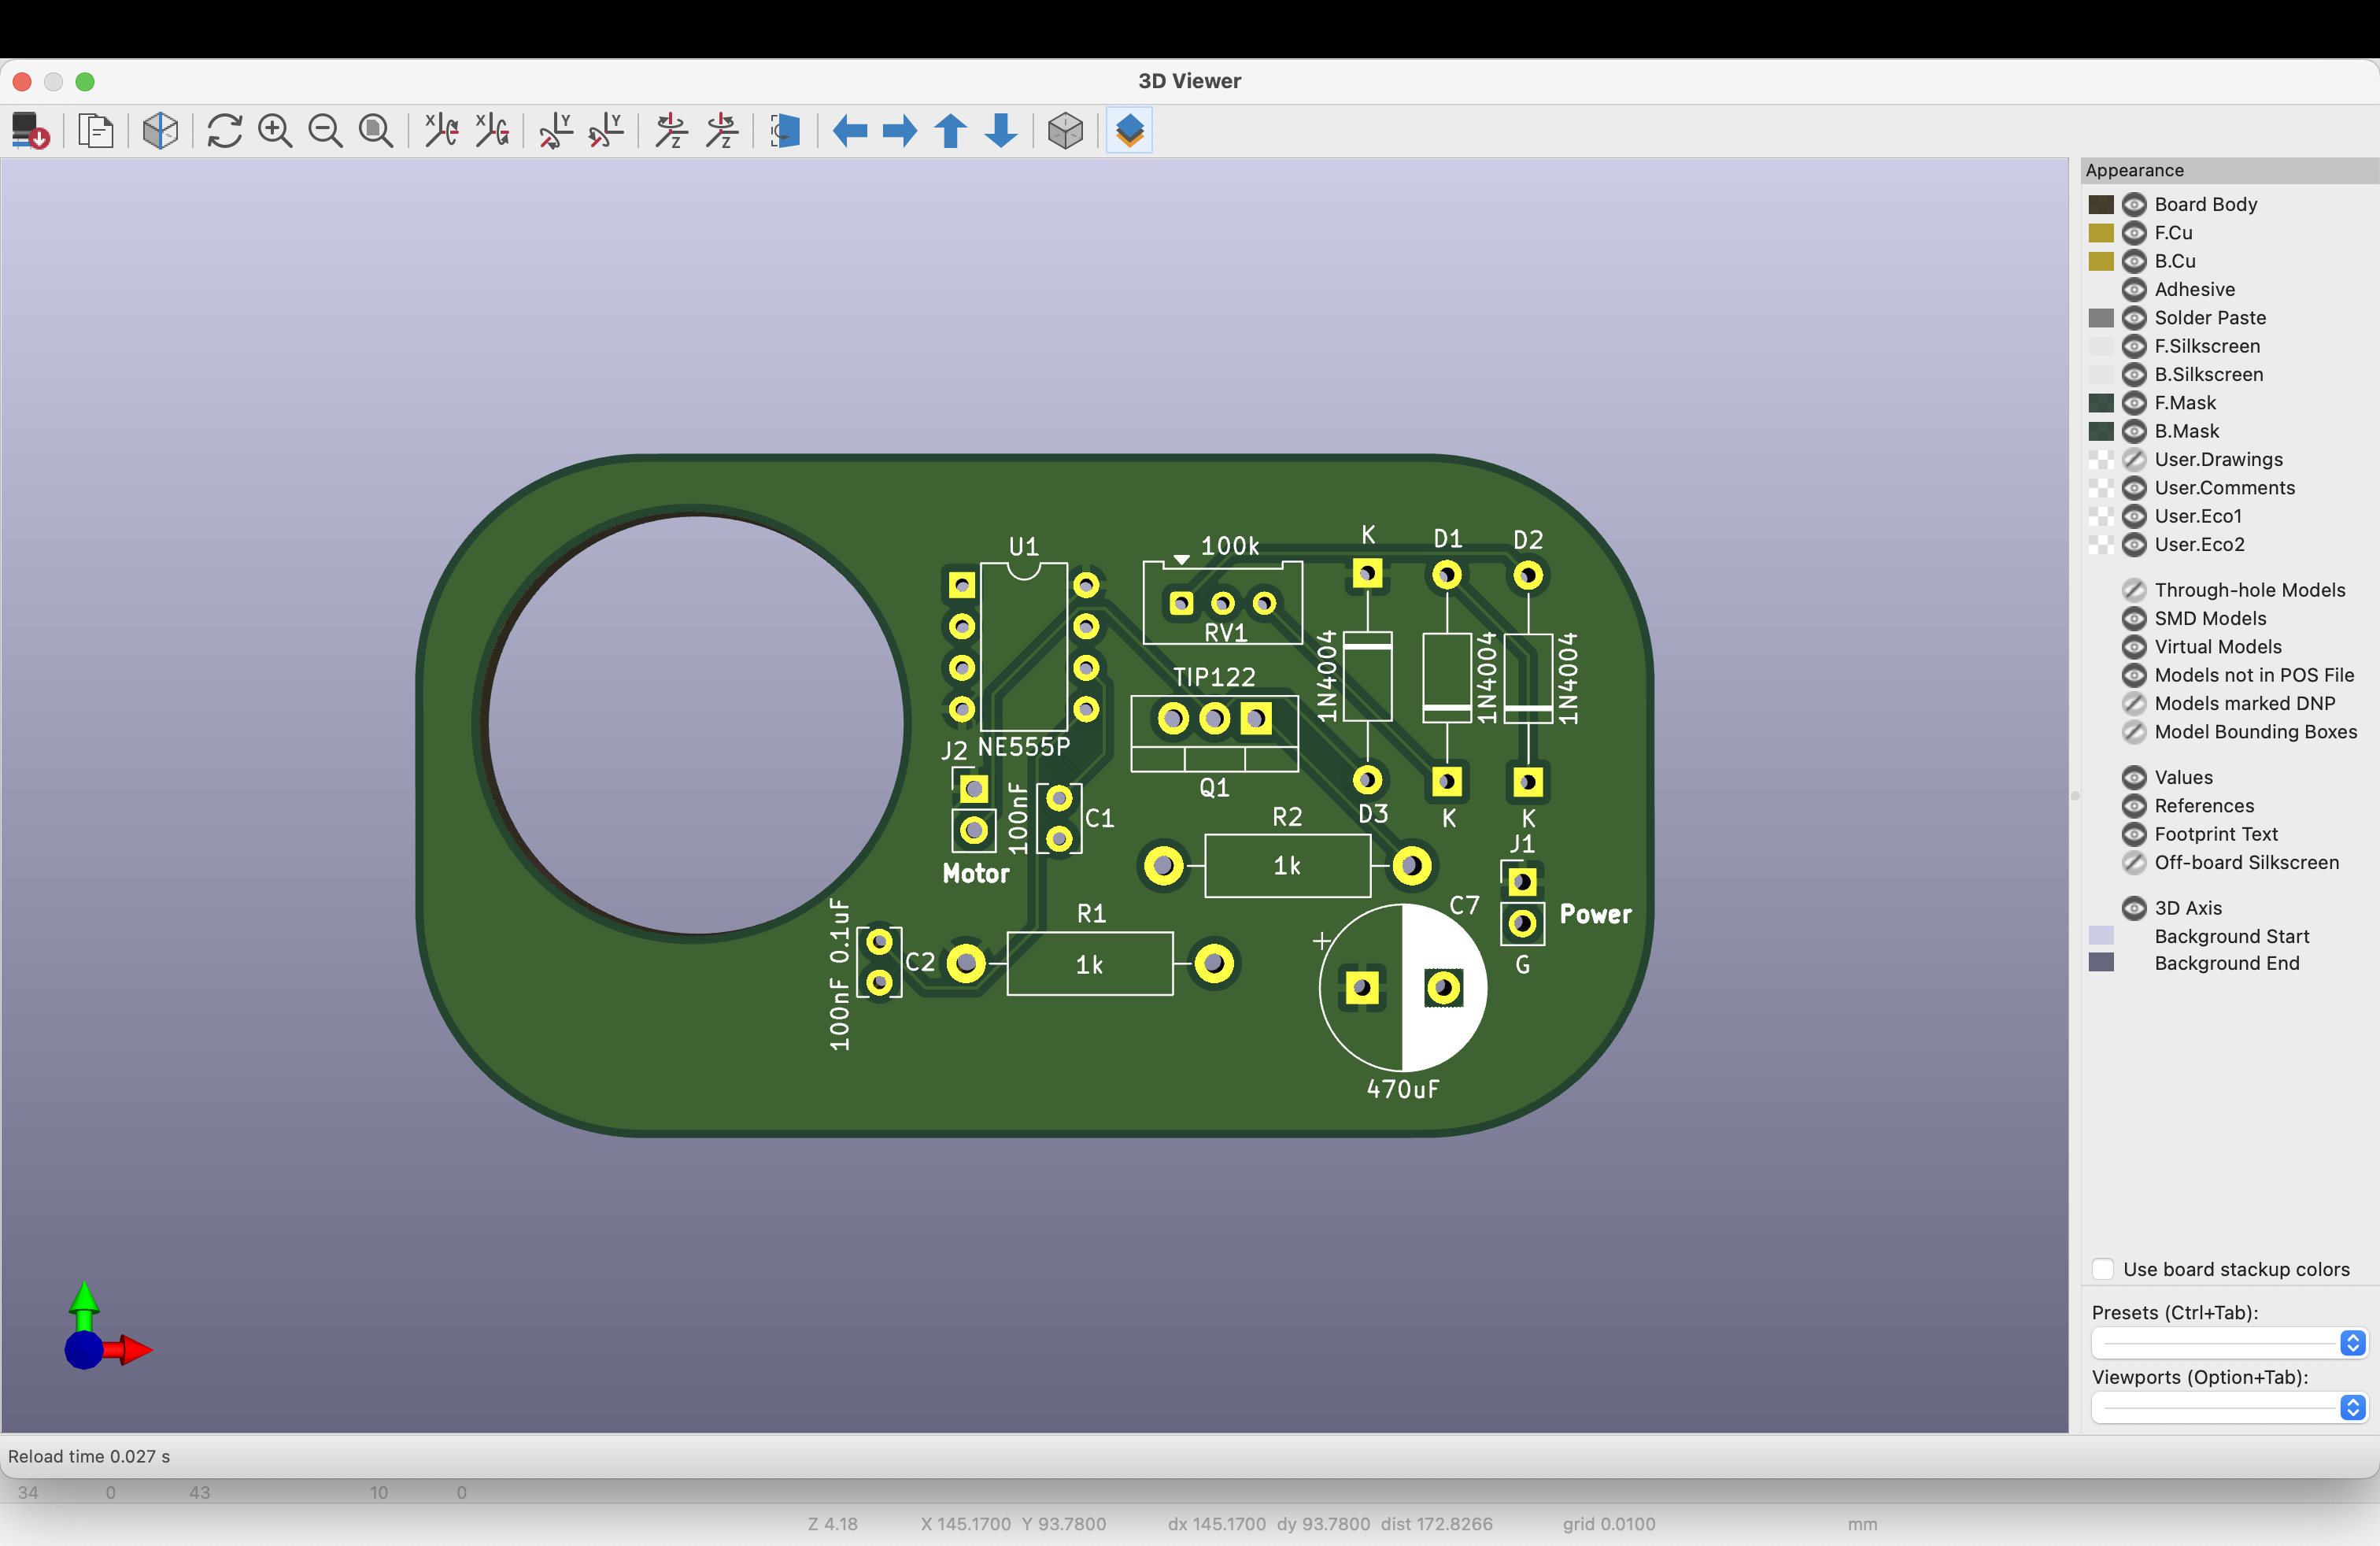The width and height of the screenshot is (2380, 1546).
Task: Toggle Solder Paste visibility
Action: click(2134, 318)
